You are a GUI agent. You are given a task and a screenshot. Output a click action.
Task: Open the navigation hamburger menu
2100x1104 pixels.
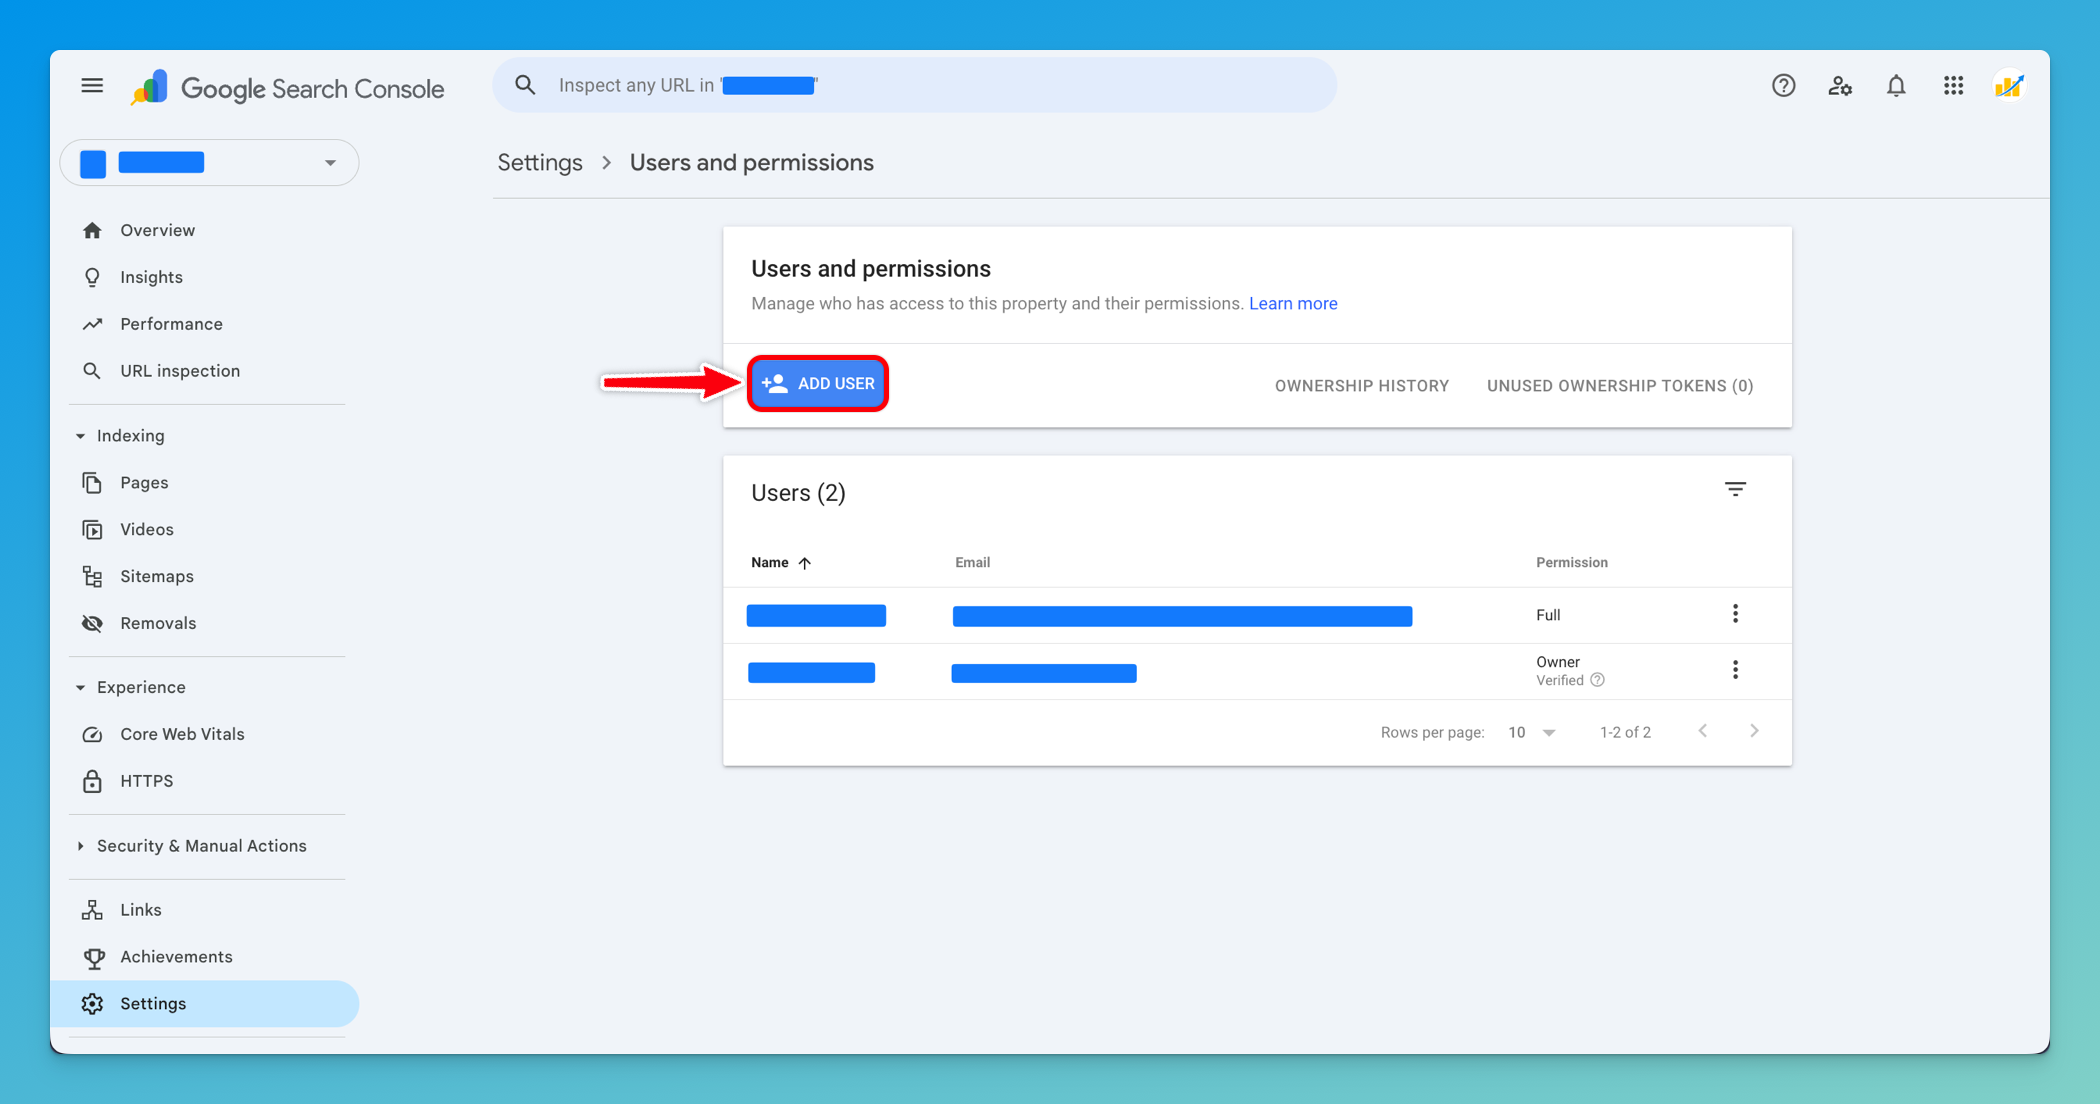[92, 86]
